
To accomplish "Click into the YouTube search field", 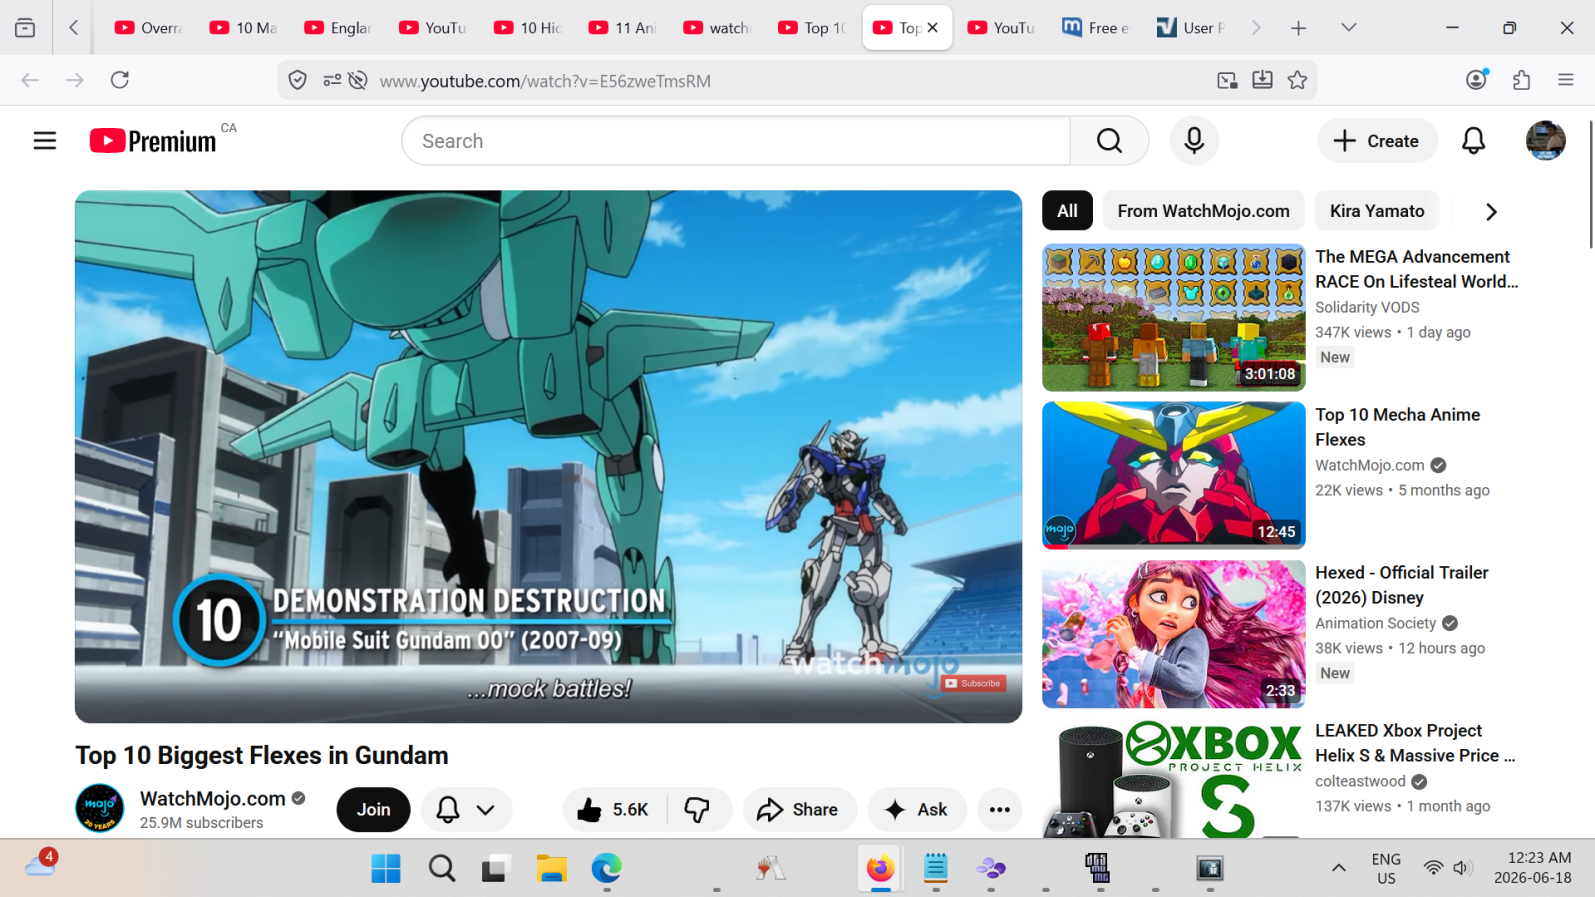I will pos(736,141).
